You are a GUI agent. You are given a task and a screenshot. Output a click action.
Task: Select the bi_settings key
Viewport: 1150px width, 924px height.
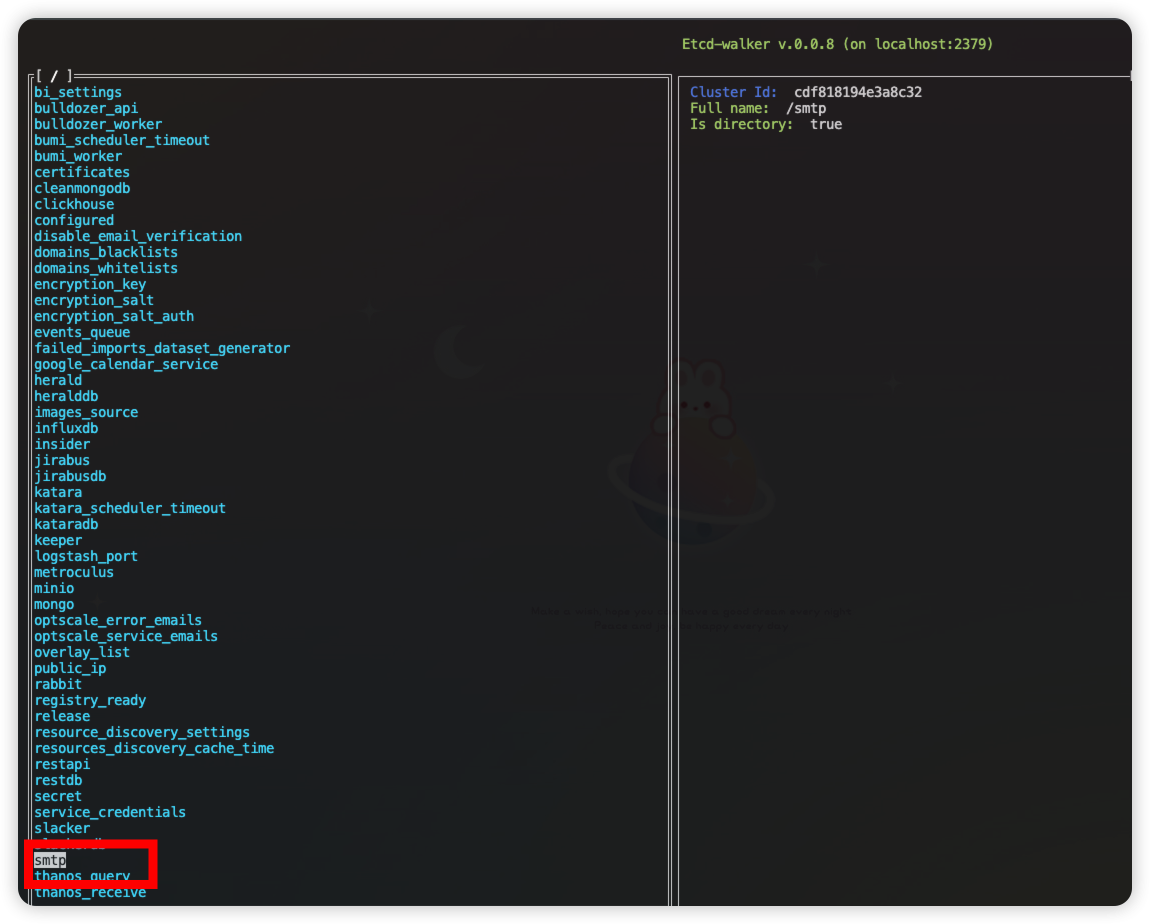point(78,92)
